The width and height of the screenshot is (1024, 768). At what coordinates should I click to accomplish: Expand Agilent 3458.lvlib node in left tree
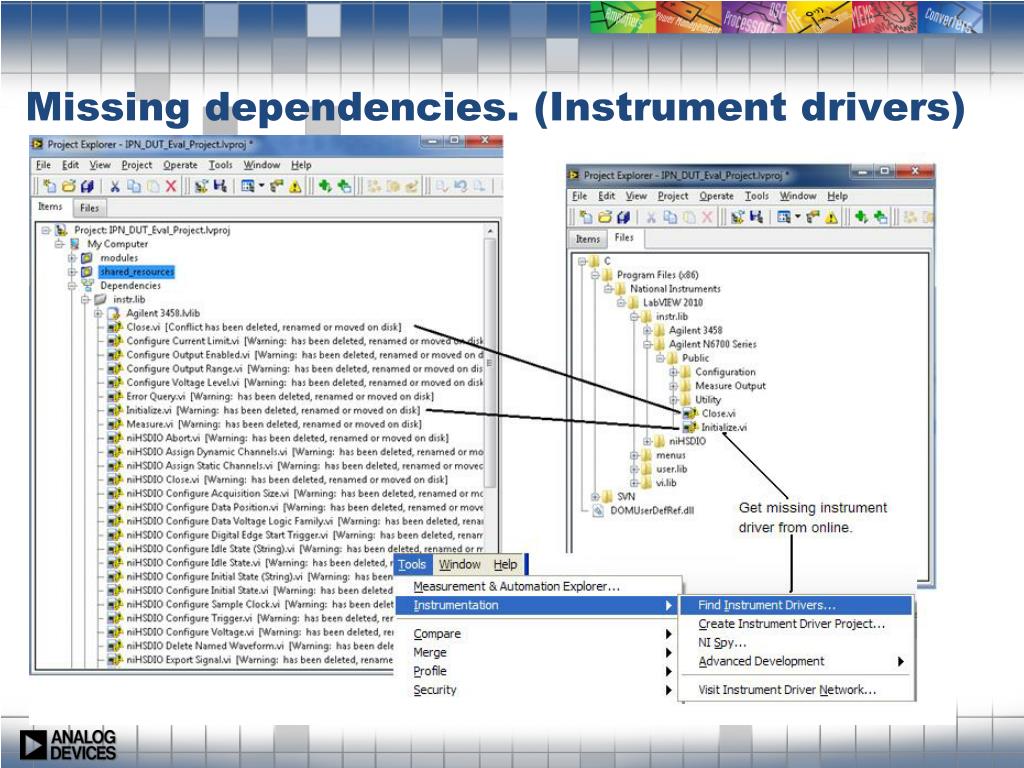(x=99, y=313)
